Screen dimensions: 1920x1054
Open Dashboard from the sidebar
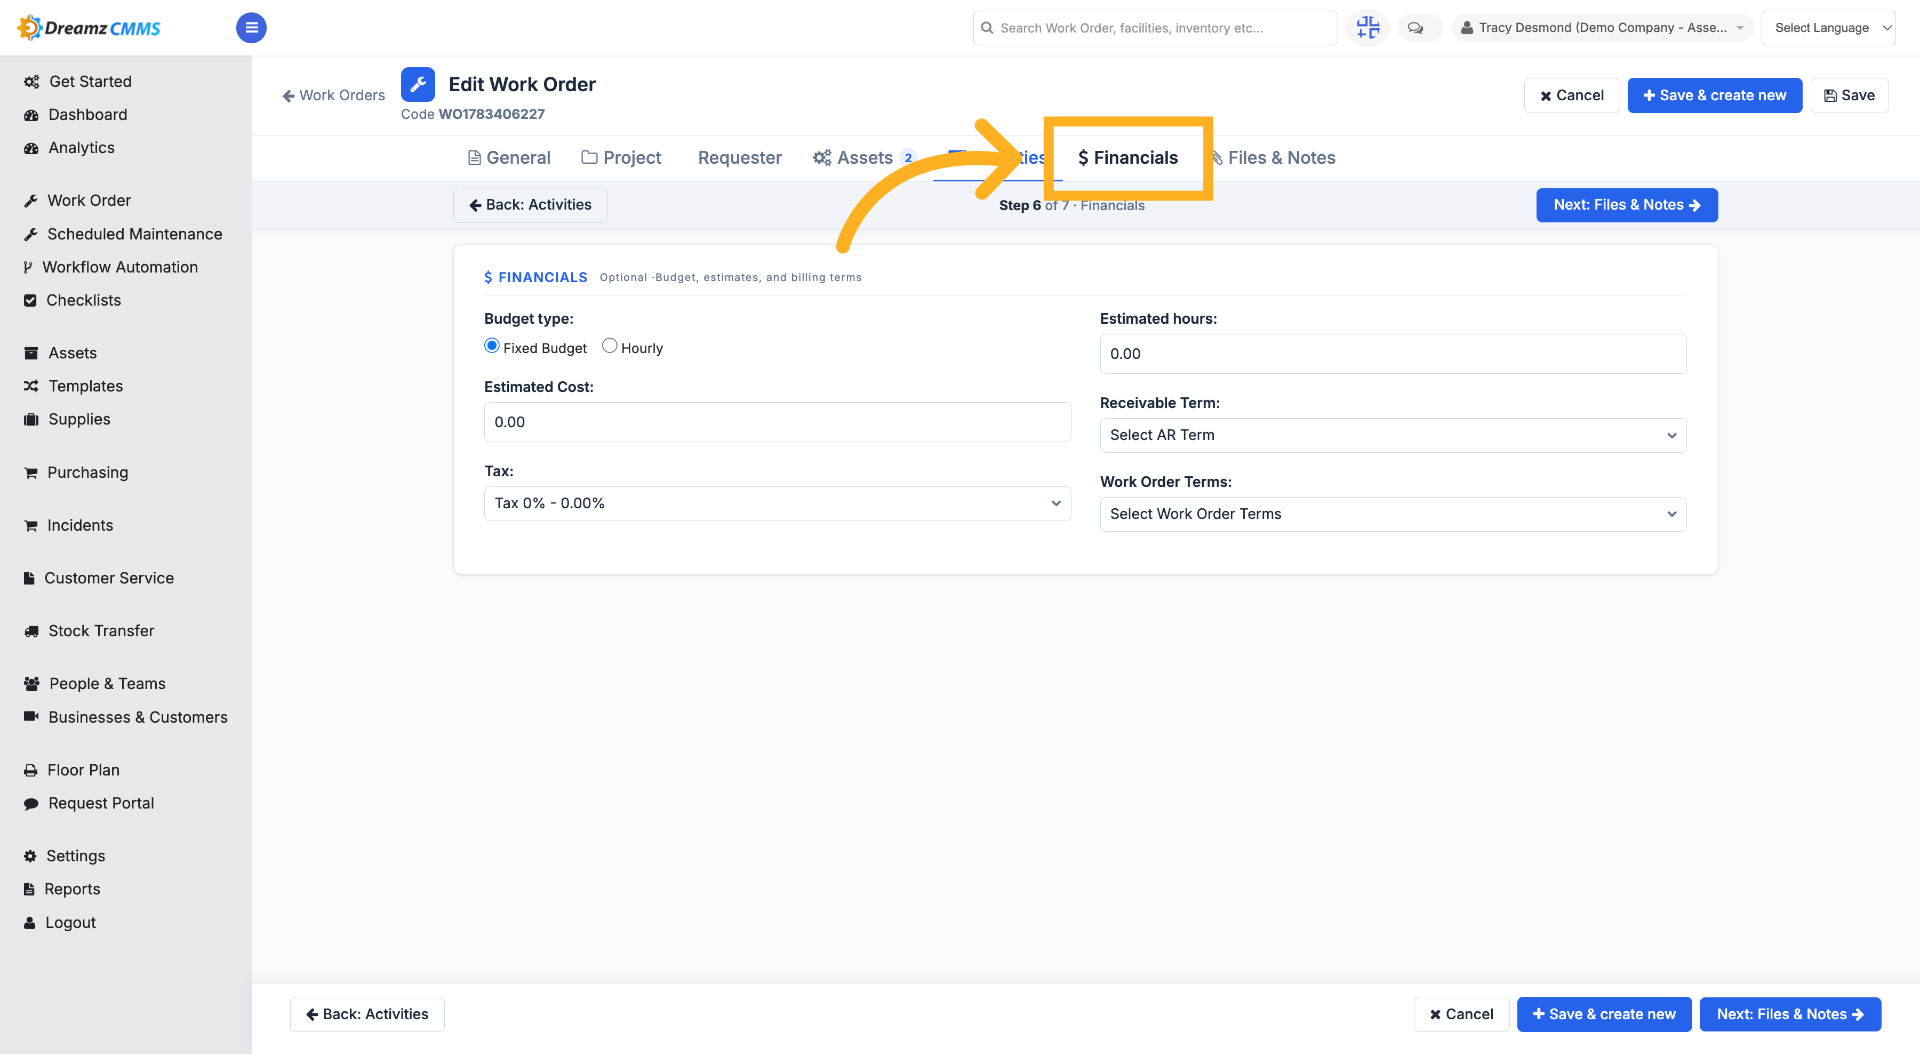88,115
